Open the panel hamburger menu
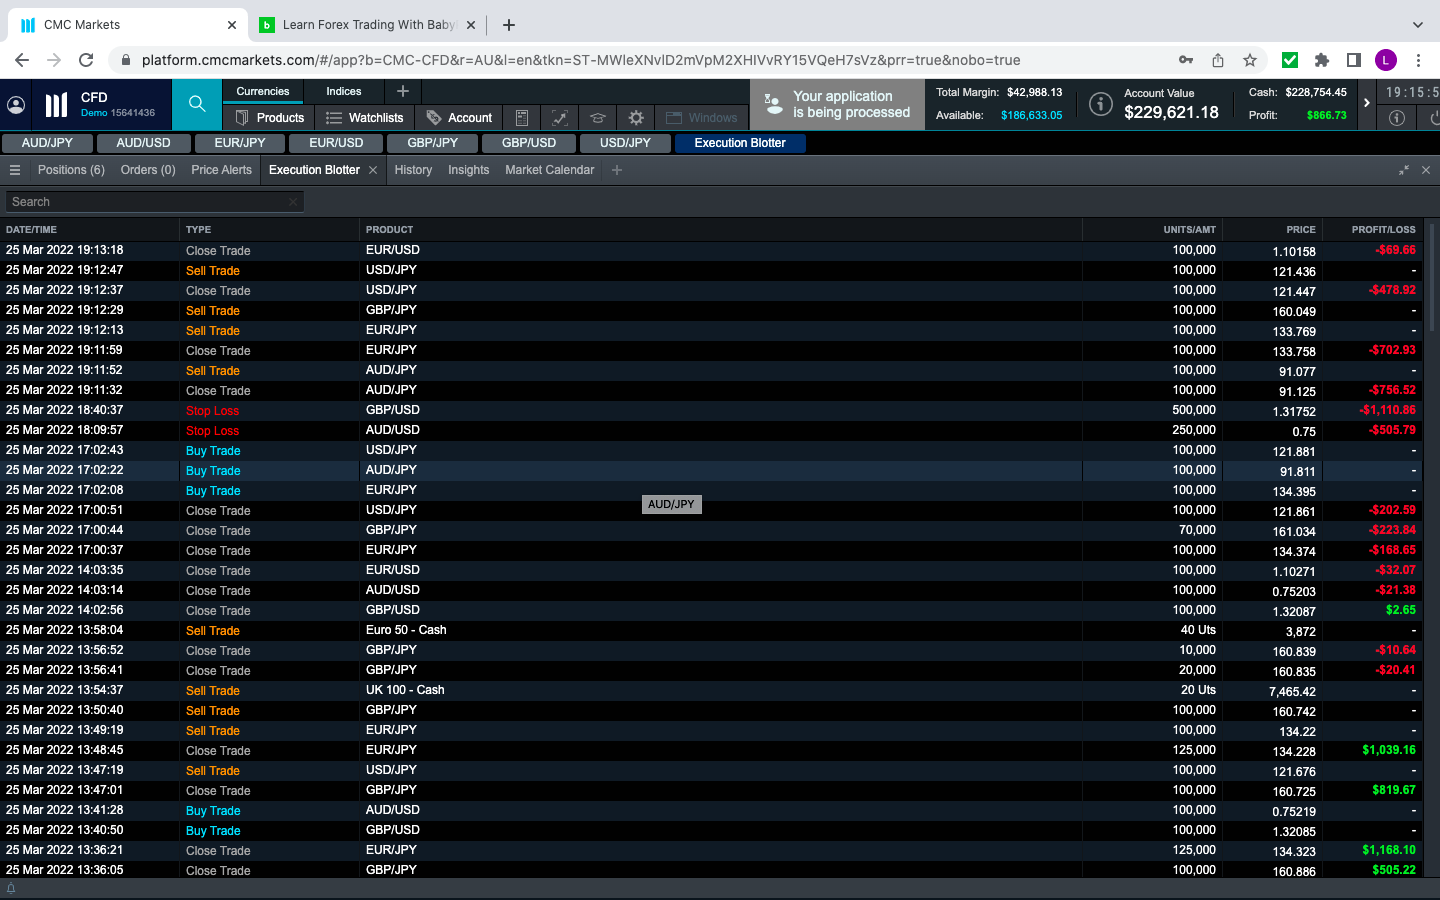The width and height of the screenshot is (1440, 900). point(15,170)
